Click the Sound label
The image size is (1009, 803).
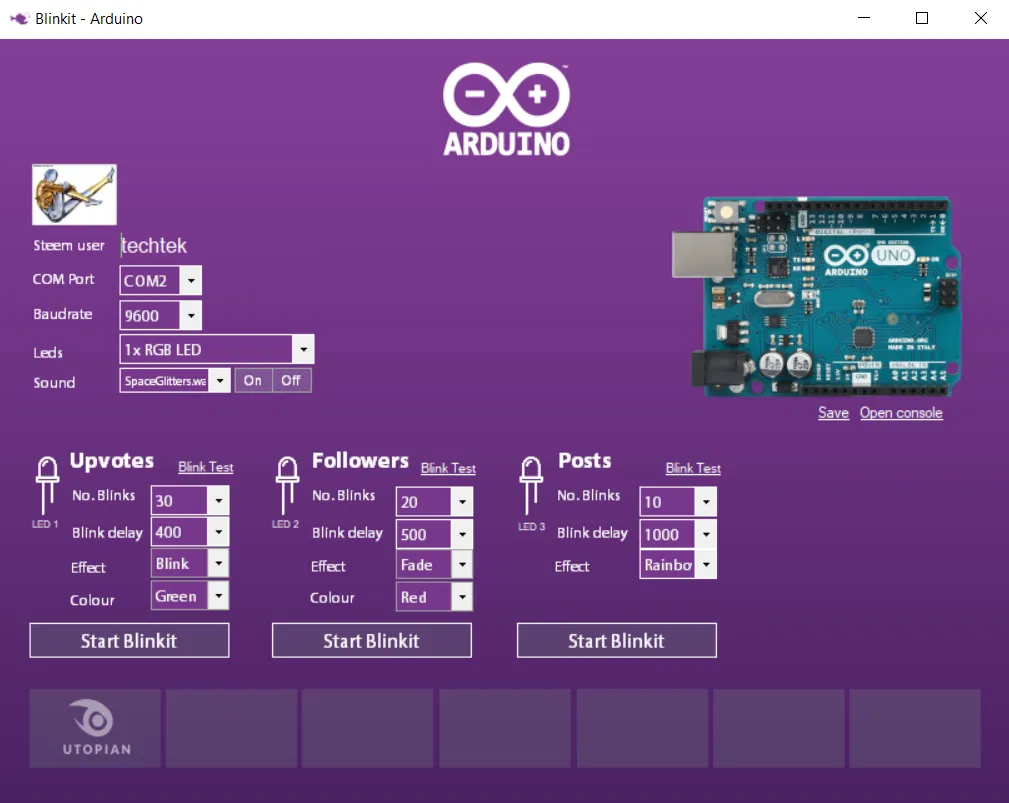click(54, 383)
